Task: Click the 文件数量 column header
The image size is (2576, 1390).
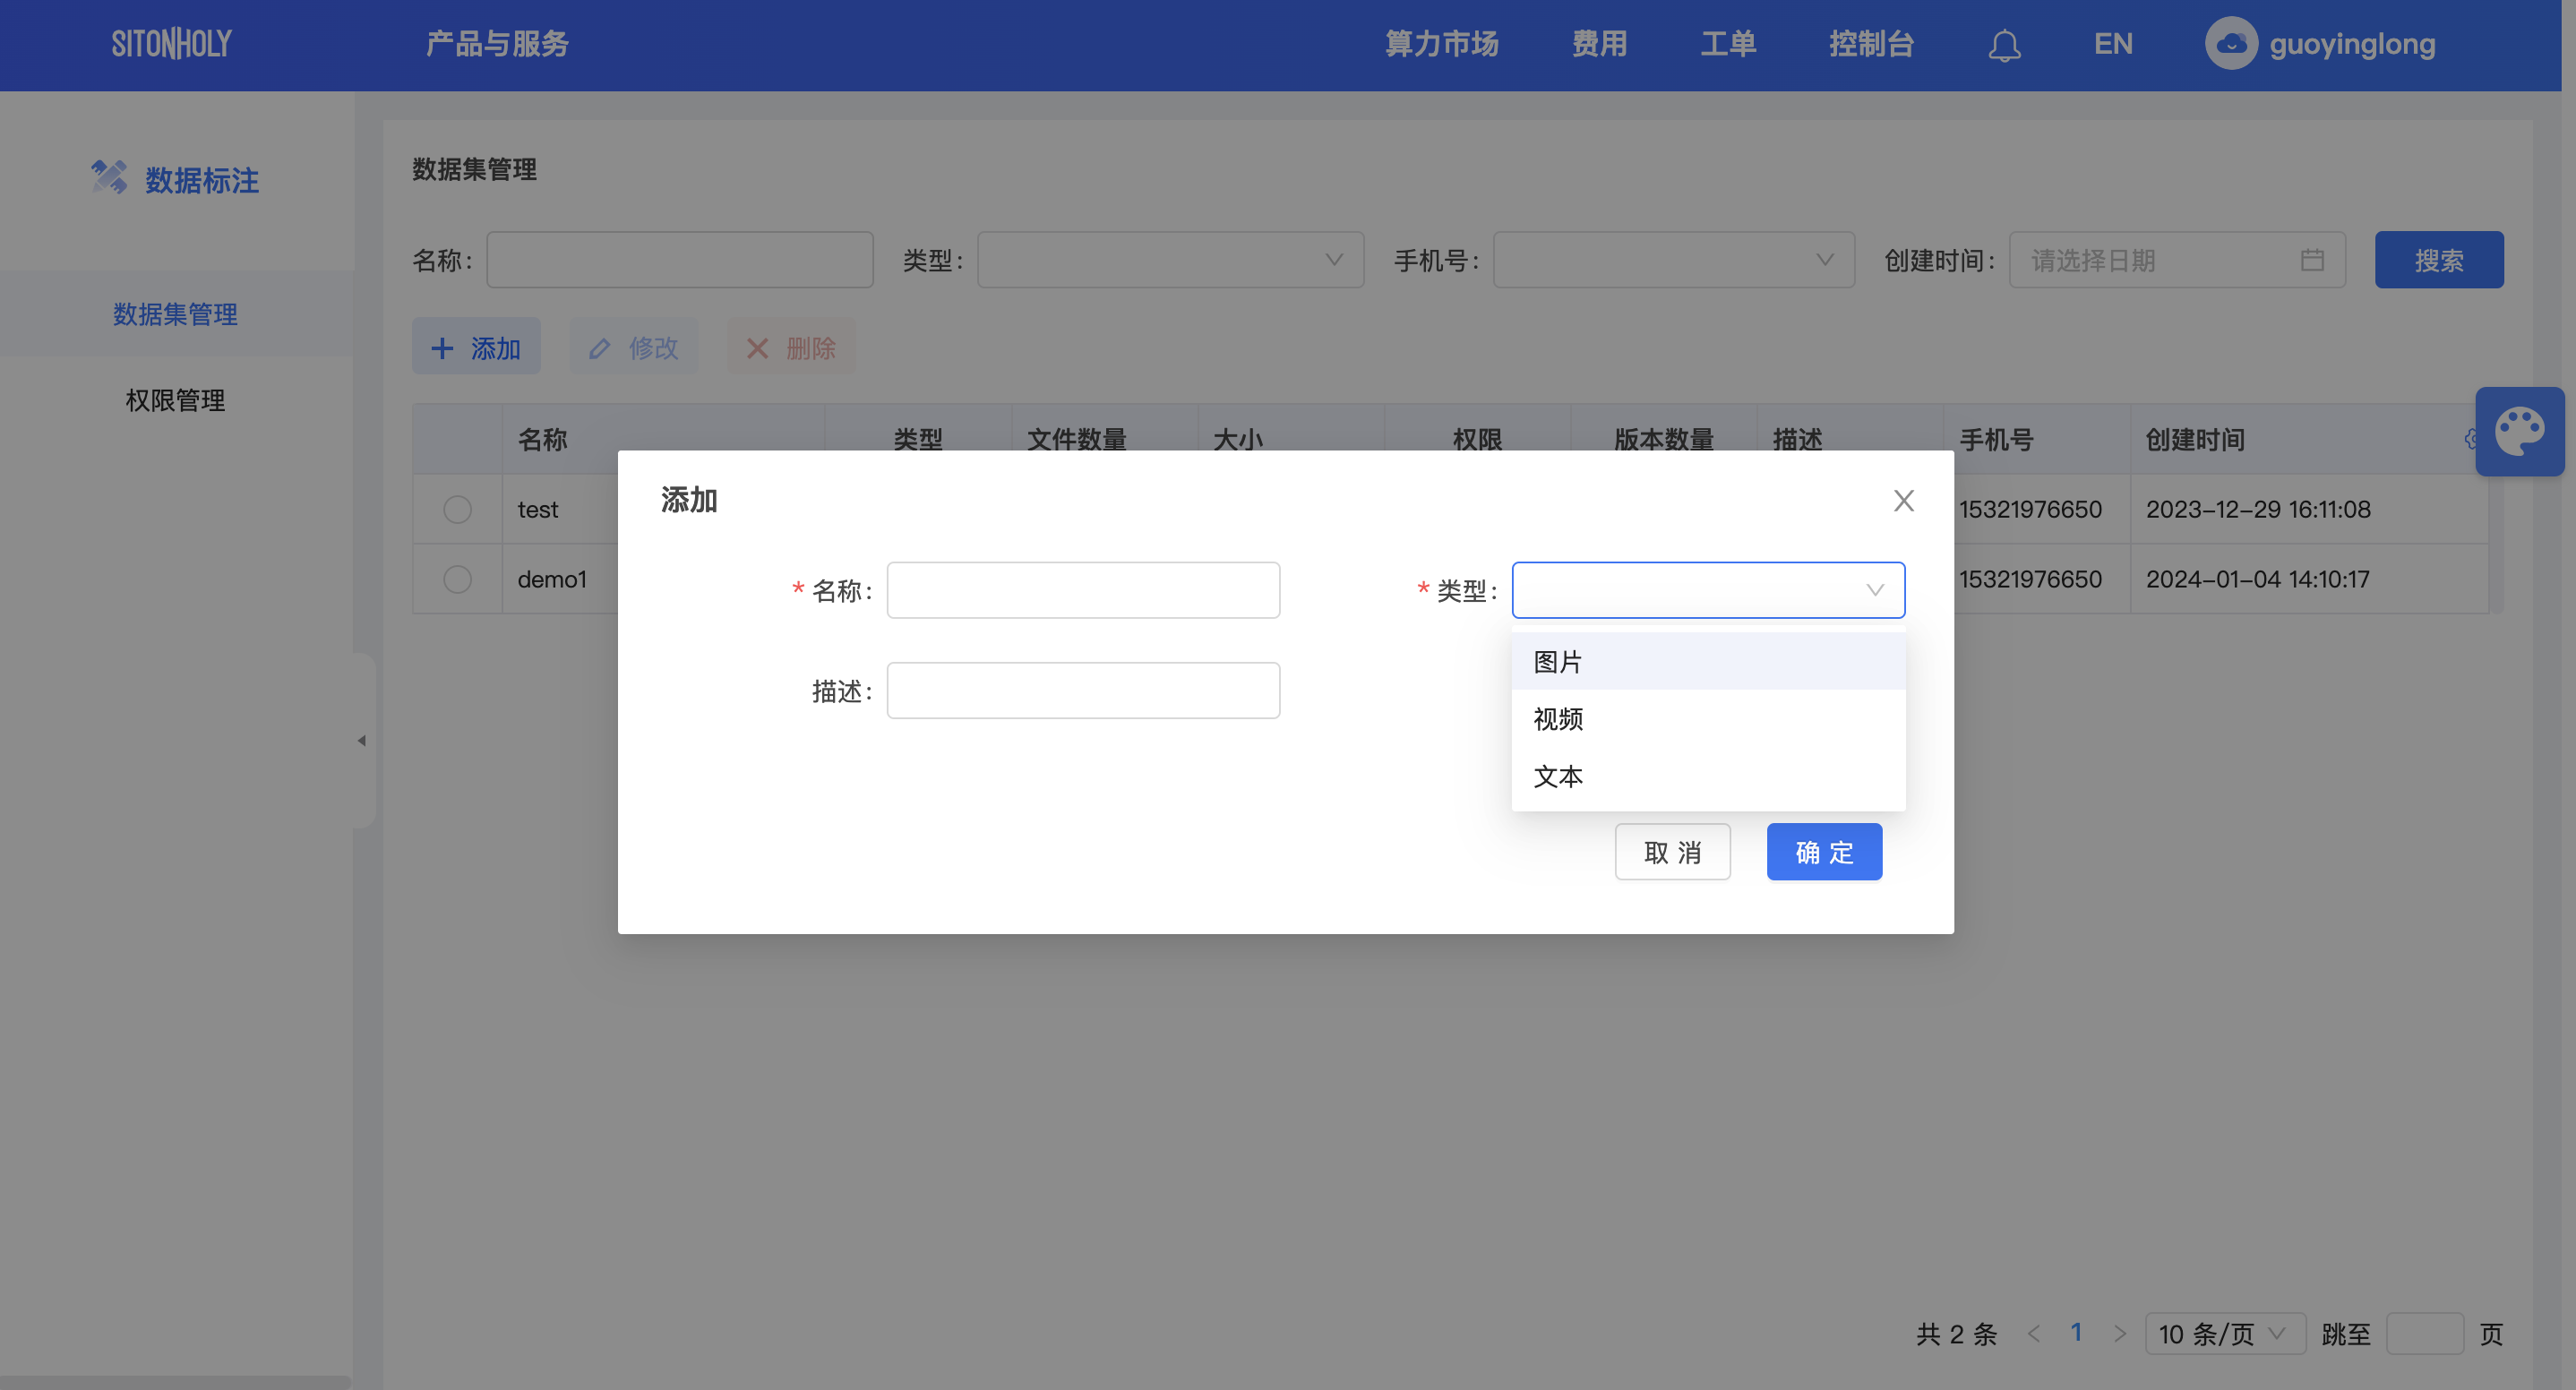Action: pyautogui.click(x=1076, y=439)
